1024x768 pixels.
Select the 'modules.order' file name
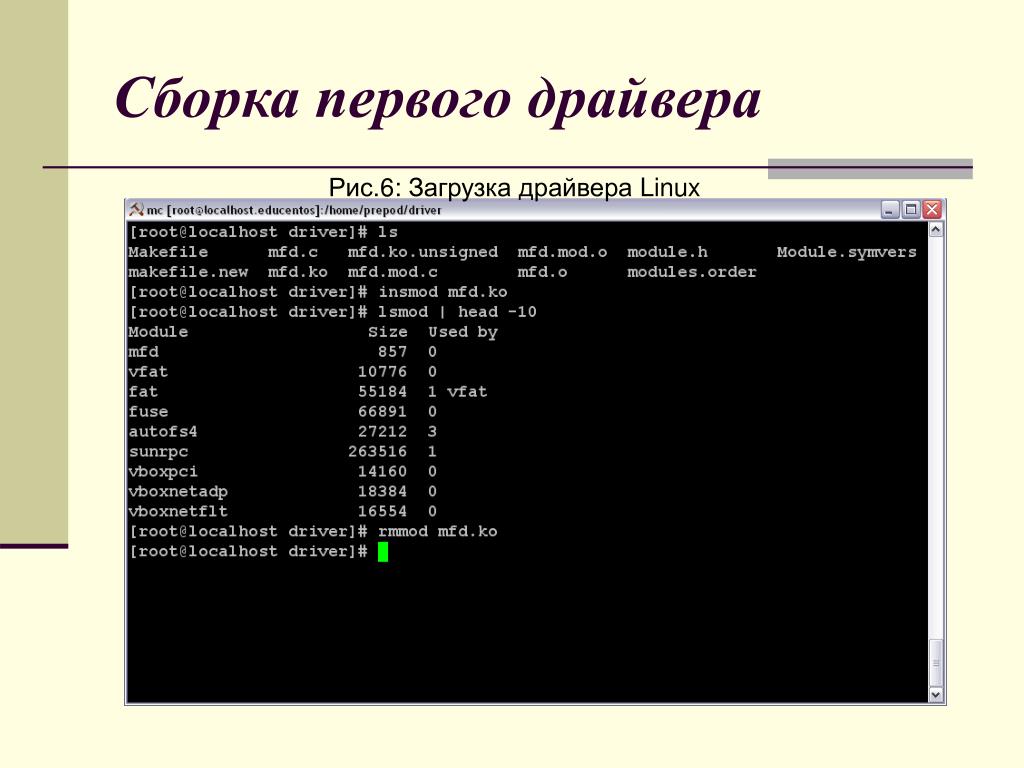point(692,272)
